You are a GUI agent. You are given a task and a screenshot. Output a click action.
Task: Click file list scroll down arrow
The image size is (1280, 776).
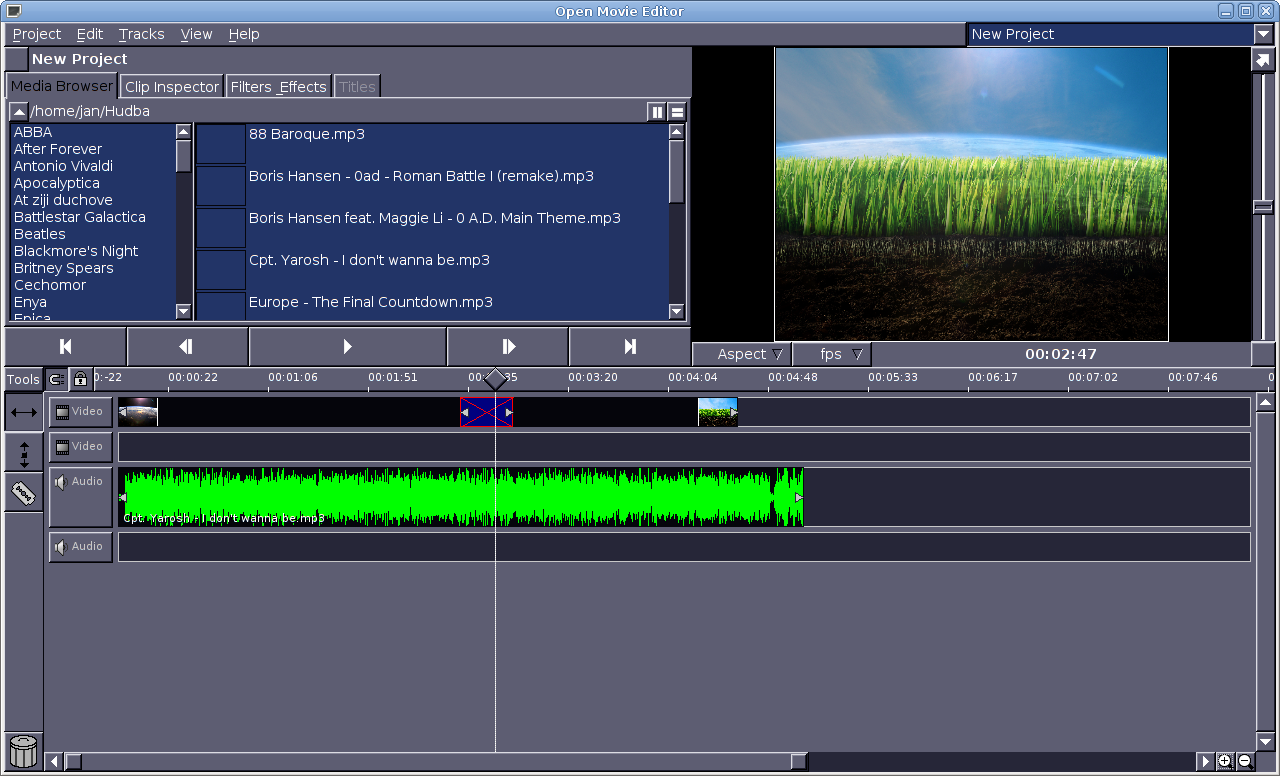pos(677,311)
